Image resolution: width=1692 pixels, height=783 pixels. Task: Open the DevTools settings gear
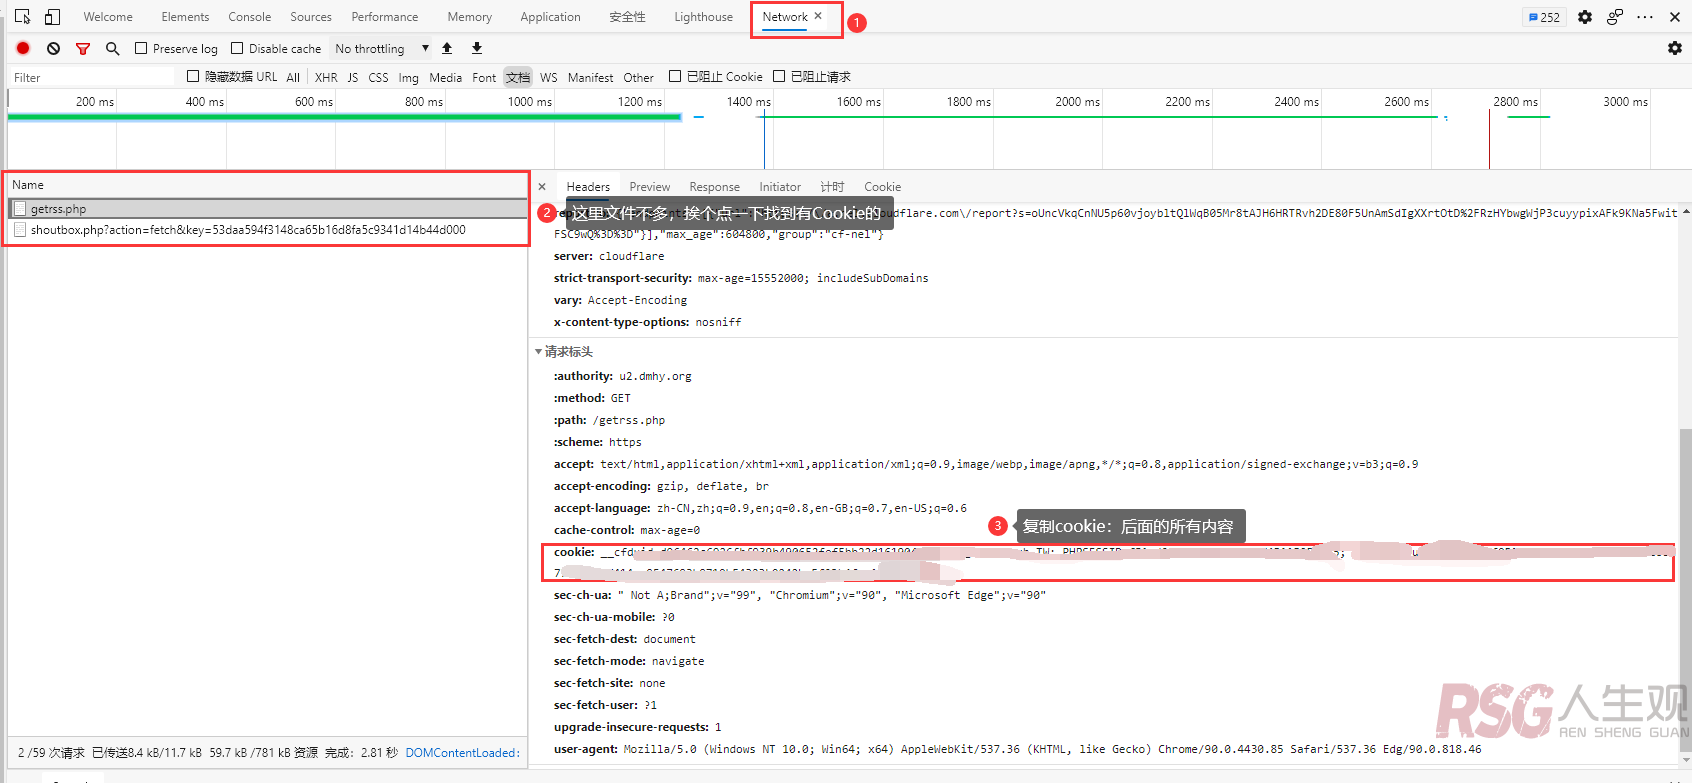[1585, 17]
